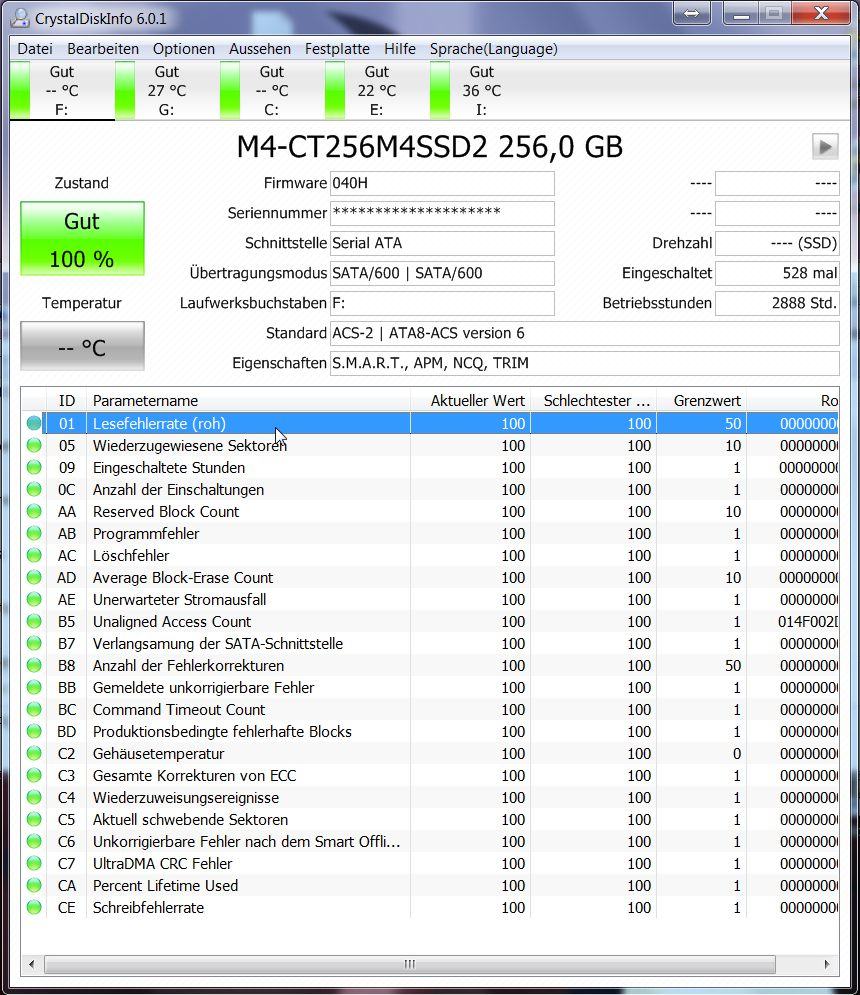Select disk F: in the drive bar

(x=62, y=90)
